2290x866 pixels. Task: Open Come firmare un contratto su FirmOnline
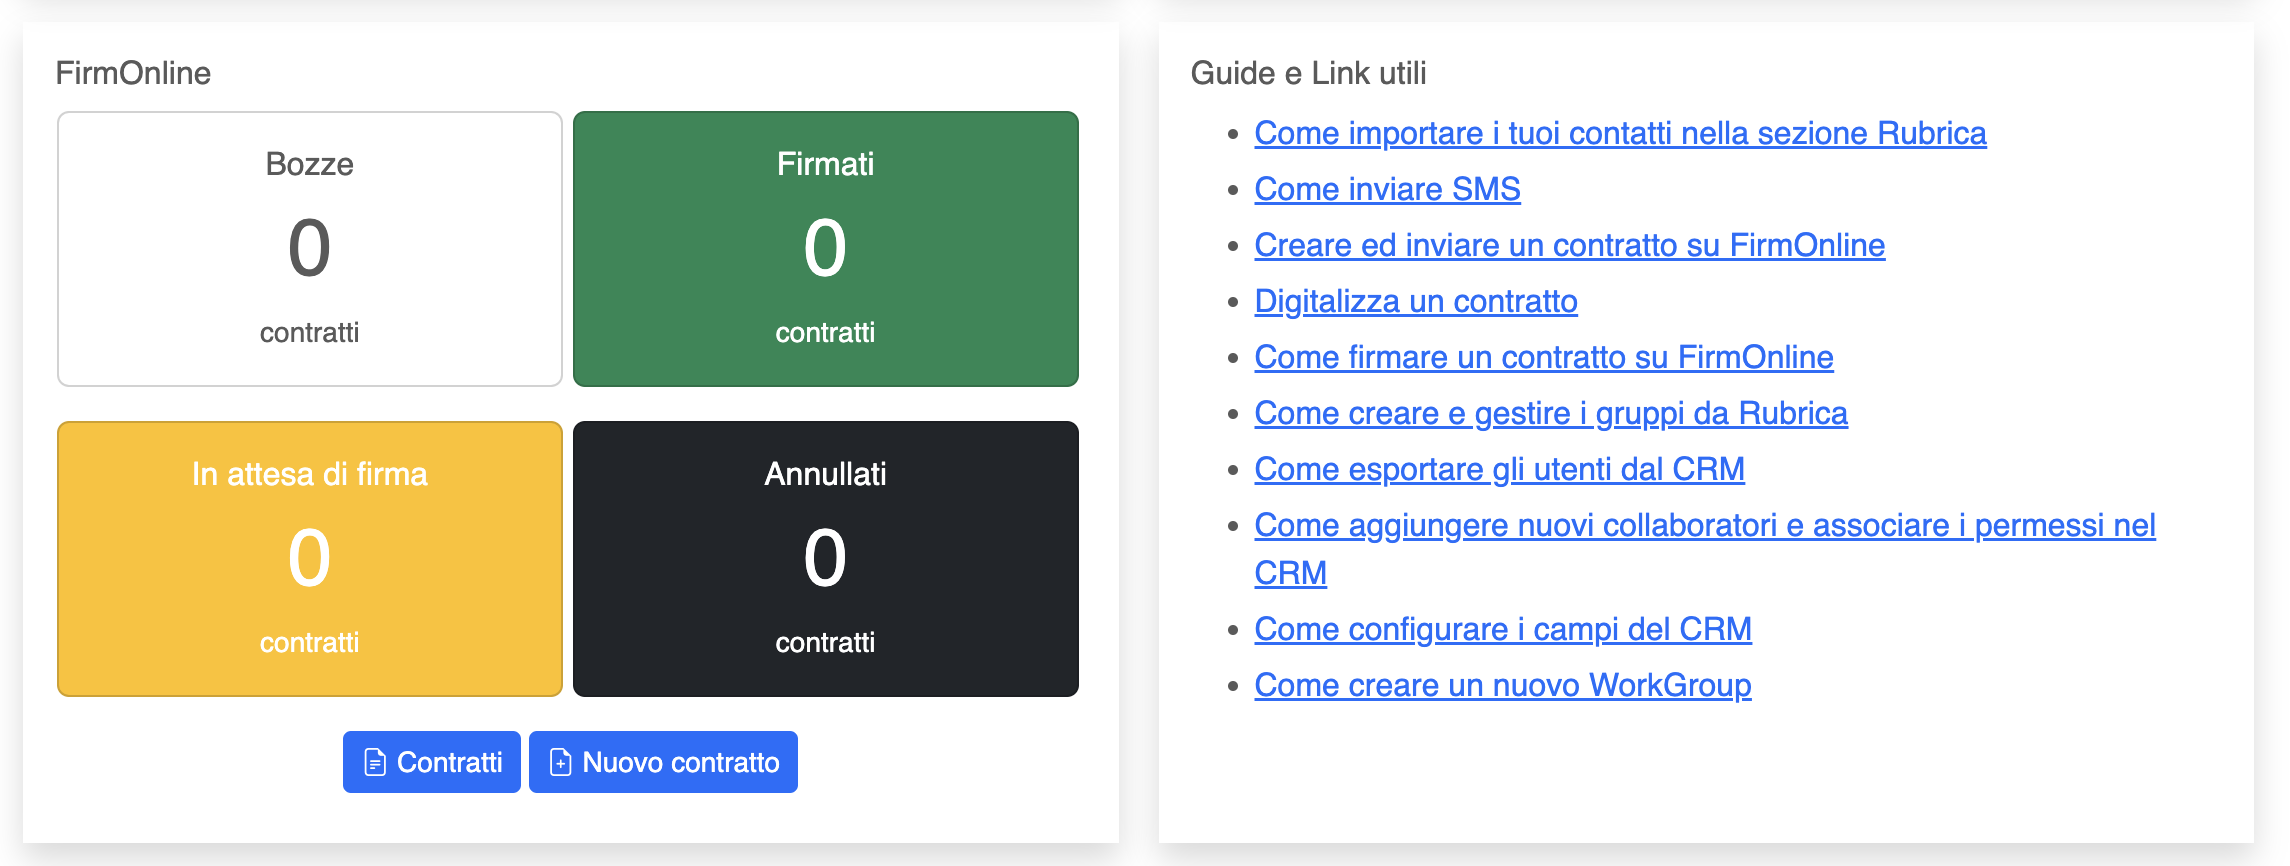click(x=1543, y=357)
